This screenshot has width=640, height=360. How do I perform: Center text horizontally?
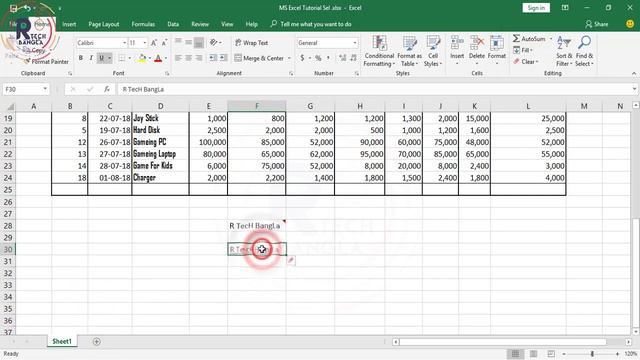tap(189, 58)
